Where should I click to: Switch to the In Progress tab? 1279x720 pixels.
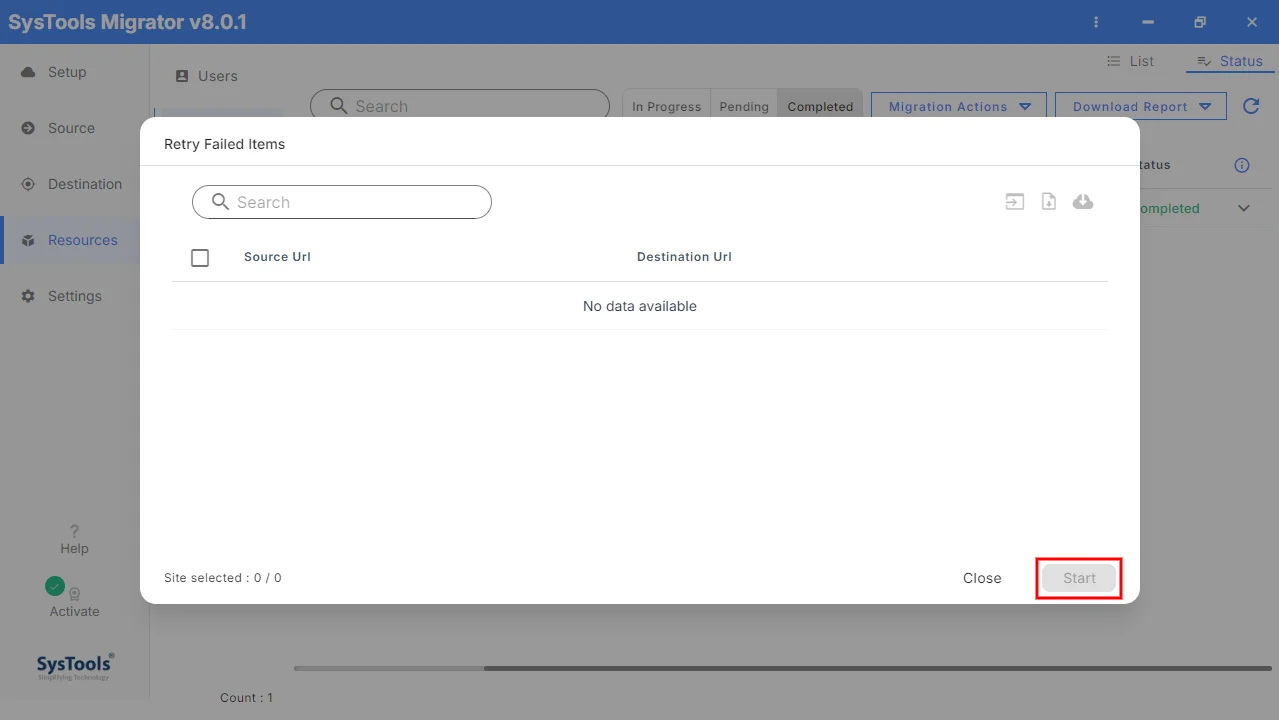coord(666,106)
